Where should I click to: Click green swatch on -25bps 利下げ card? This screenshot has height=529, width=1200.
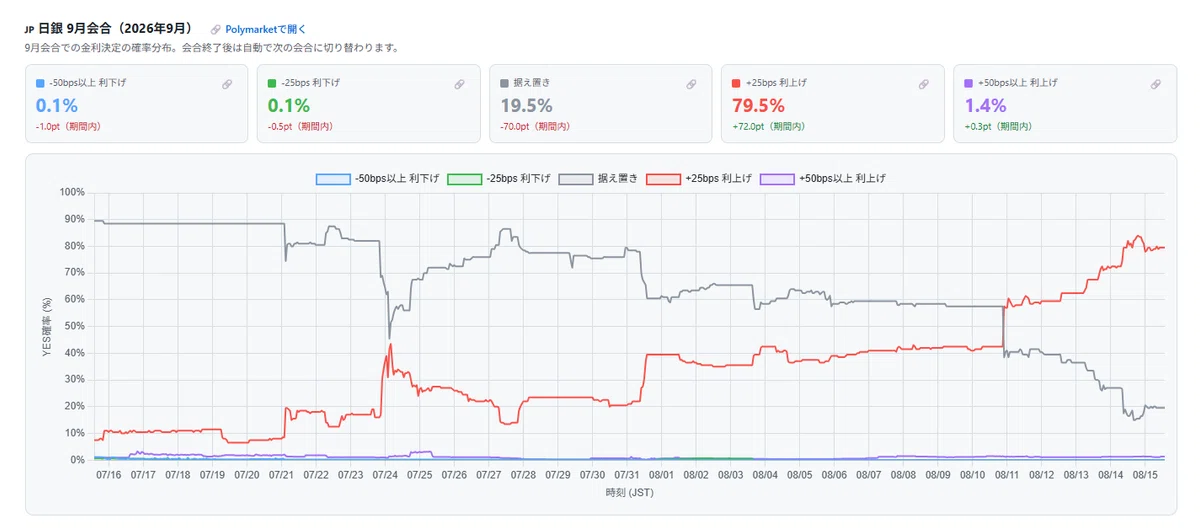point(272,83)
